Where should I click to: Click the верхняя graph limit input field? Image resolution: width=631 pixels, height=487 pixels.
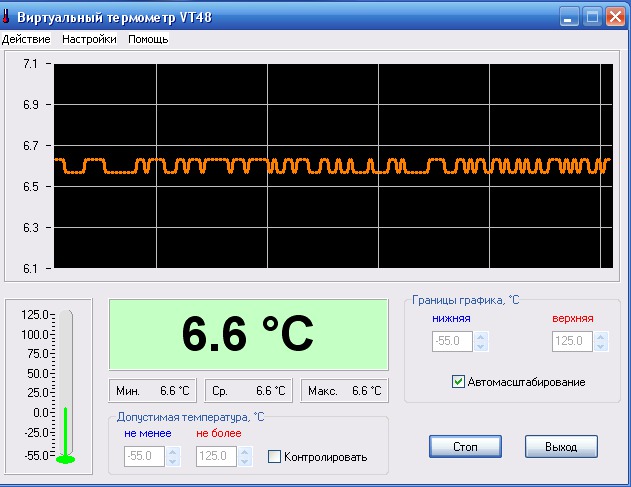(x=570, y=341)
